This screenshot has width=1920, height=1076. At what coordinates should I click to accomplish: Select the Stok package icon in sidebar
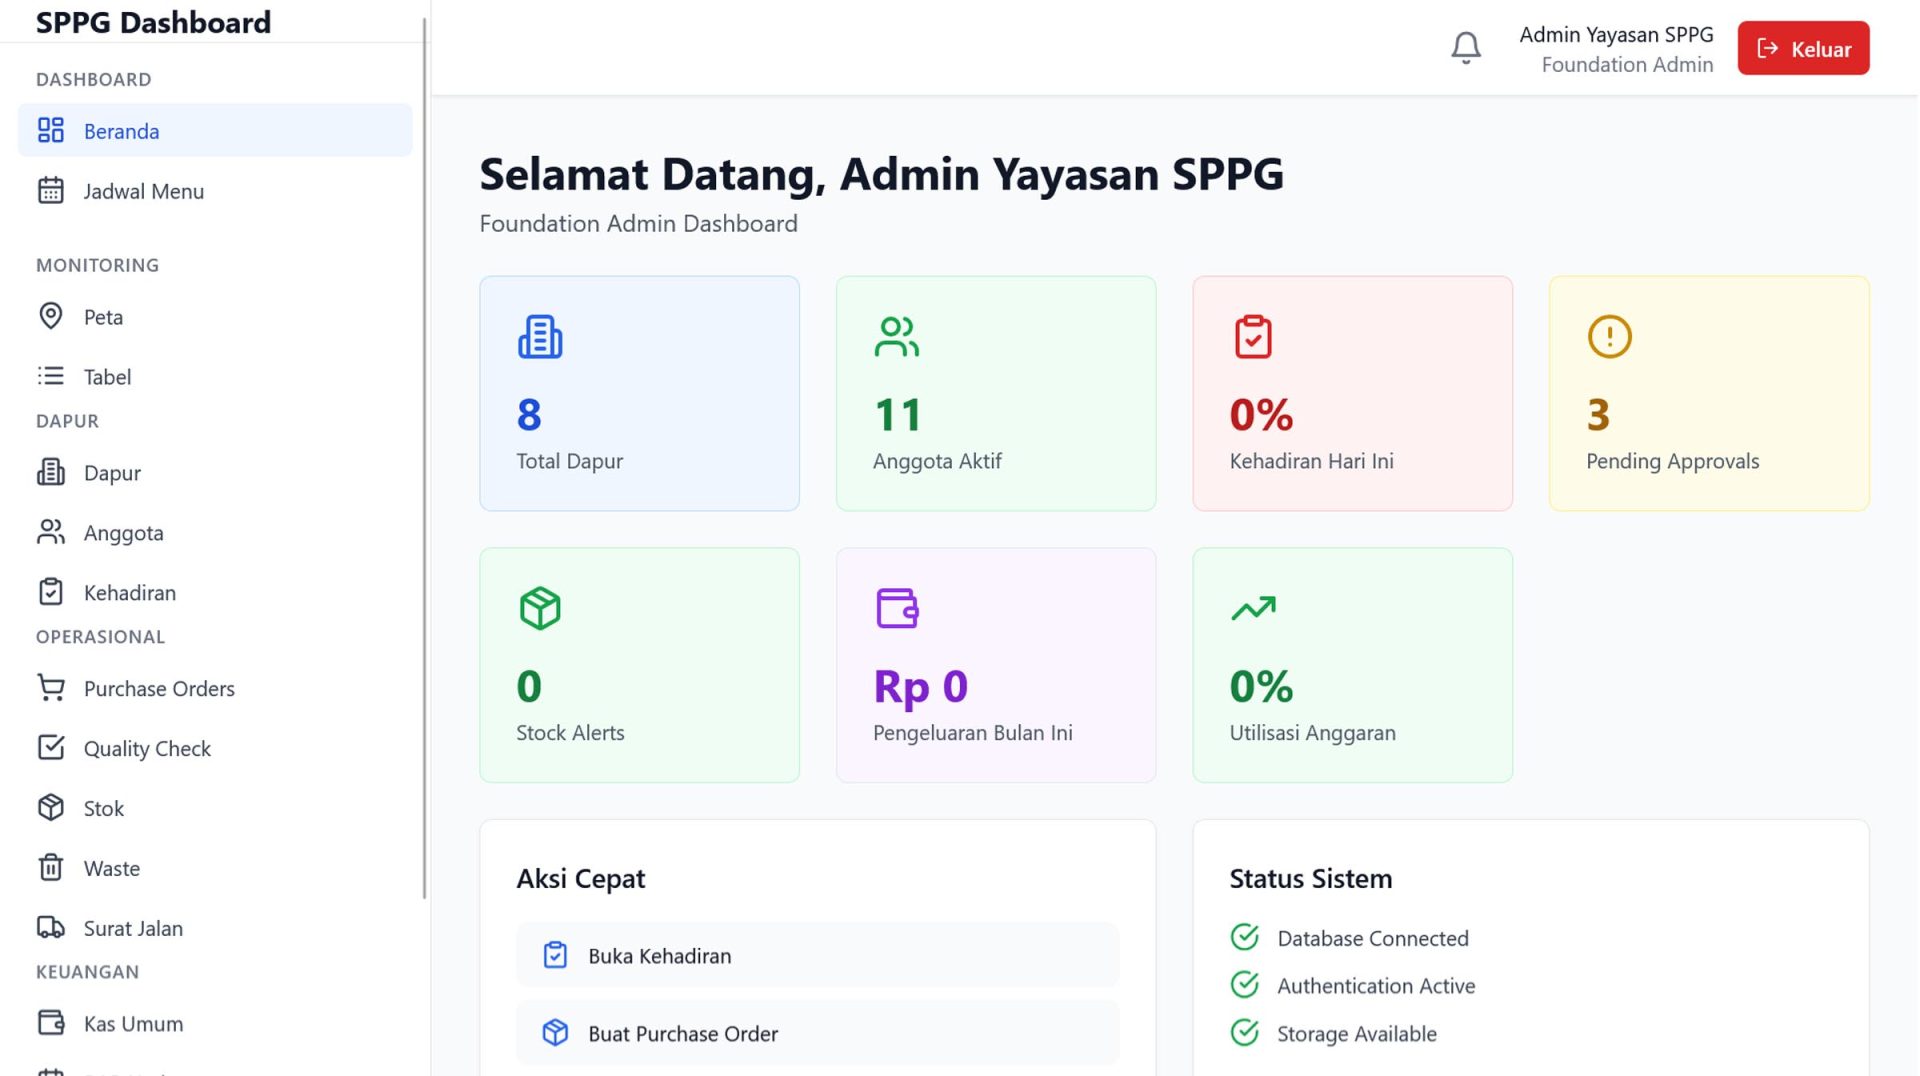50,807
